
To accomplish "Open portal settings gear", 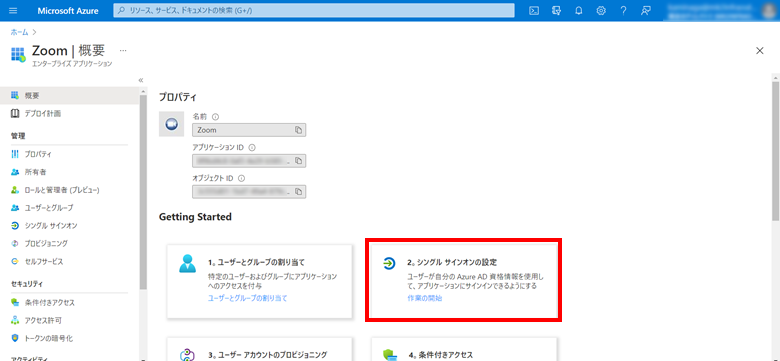I will point(601,10).
